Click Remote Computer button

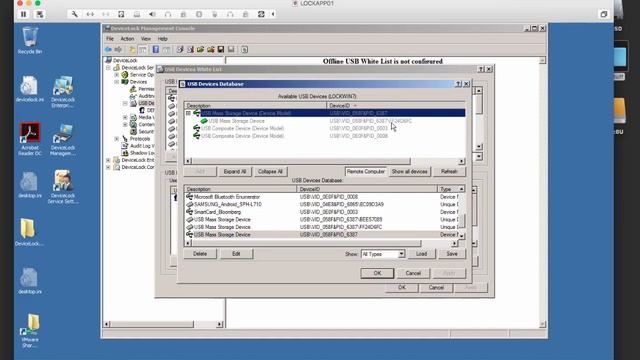pos(366,171)
